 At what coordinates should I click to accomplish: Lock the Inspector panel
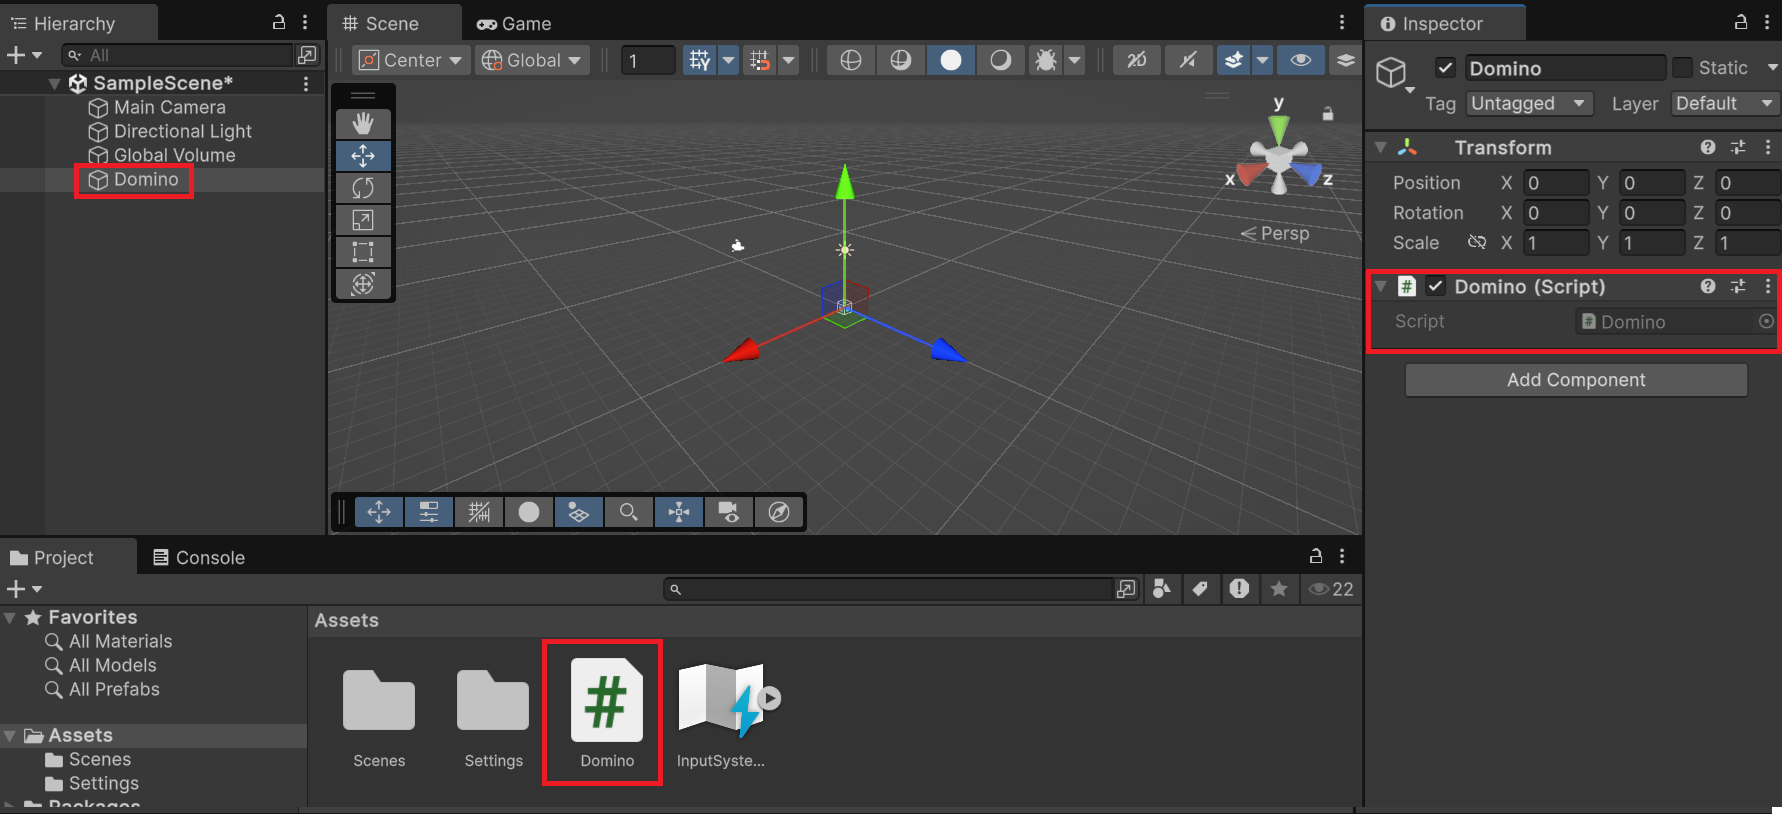(x=1740, y=23)
